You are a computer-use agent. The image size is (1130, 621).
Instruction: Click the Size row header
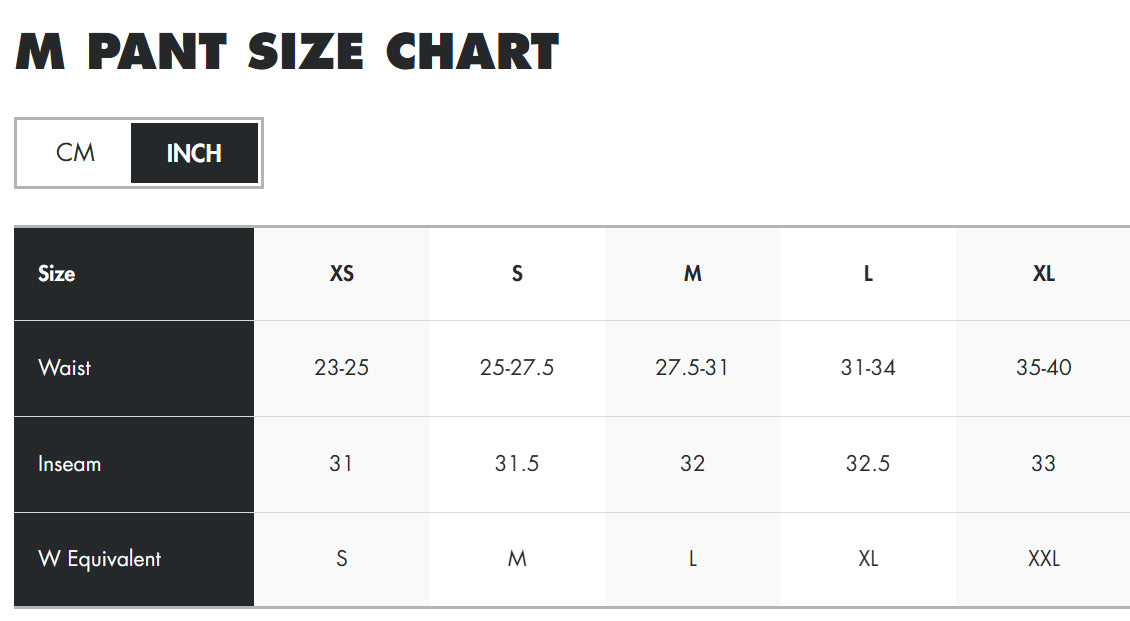57,274
